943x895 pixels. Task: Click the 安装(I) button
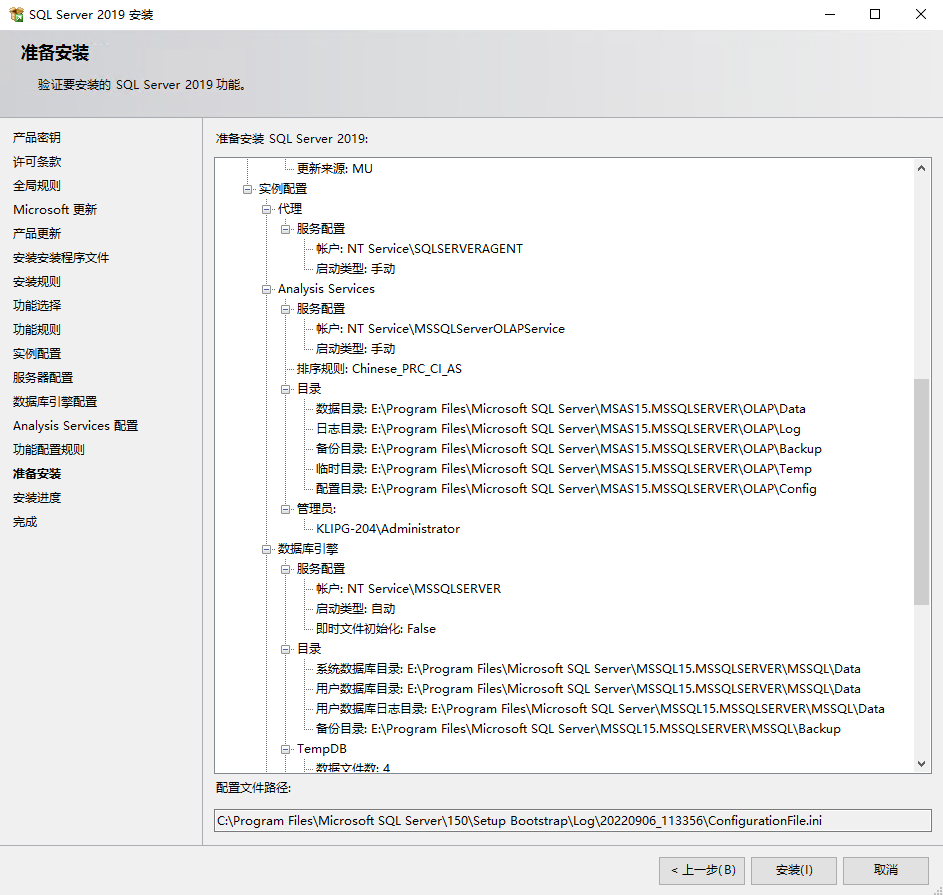tap(794, 870)
